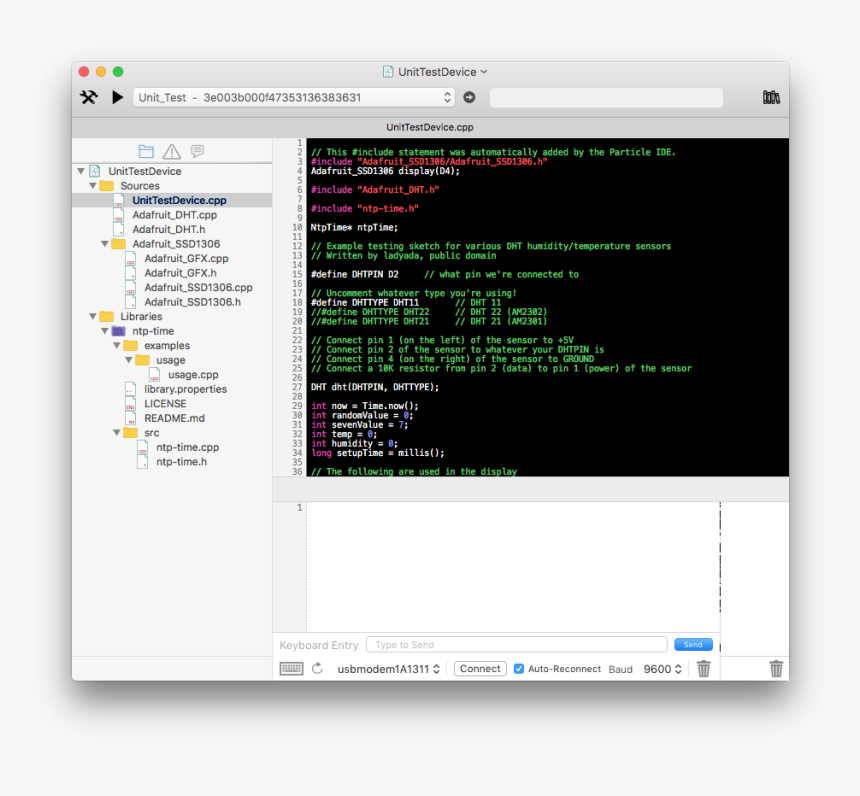Clear serial output with the trash icon

tap(703, 668)
